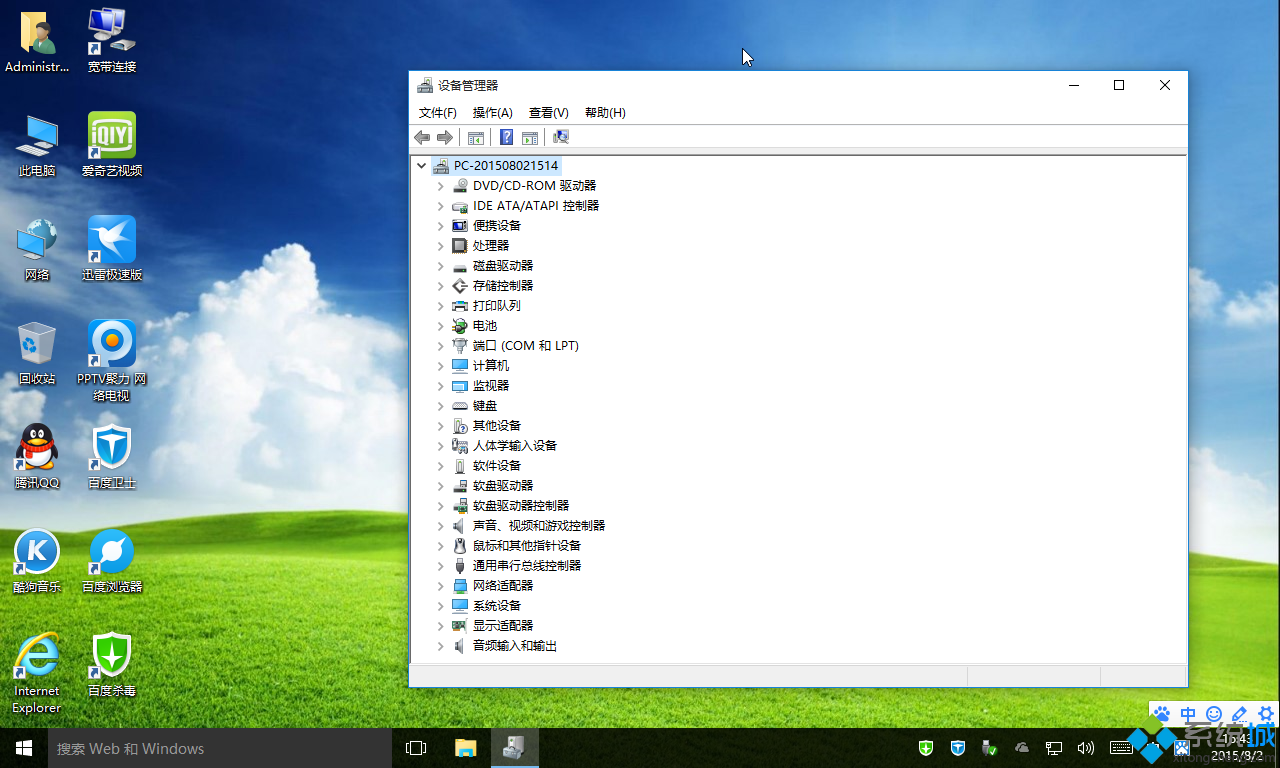Expand the 显示适配器 device category
Image resolution: width=1280 pixels, height=768 pixels.
coord(440,625)
